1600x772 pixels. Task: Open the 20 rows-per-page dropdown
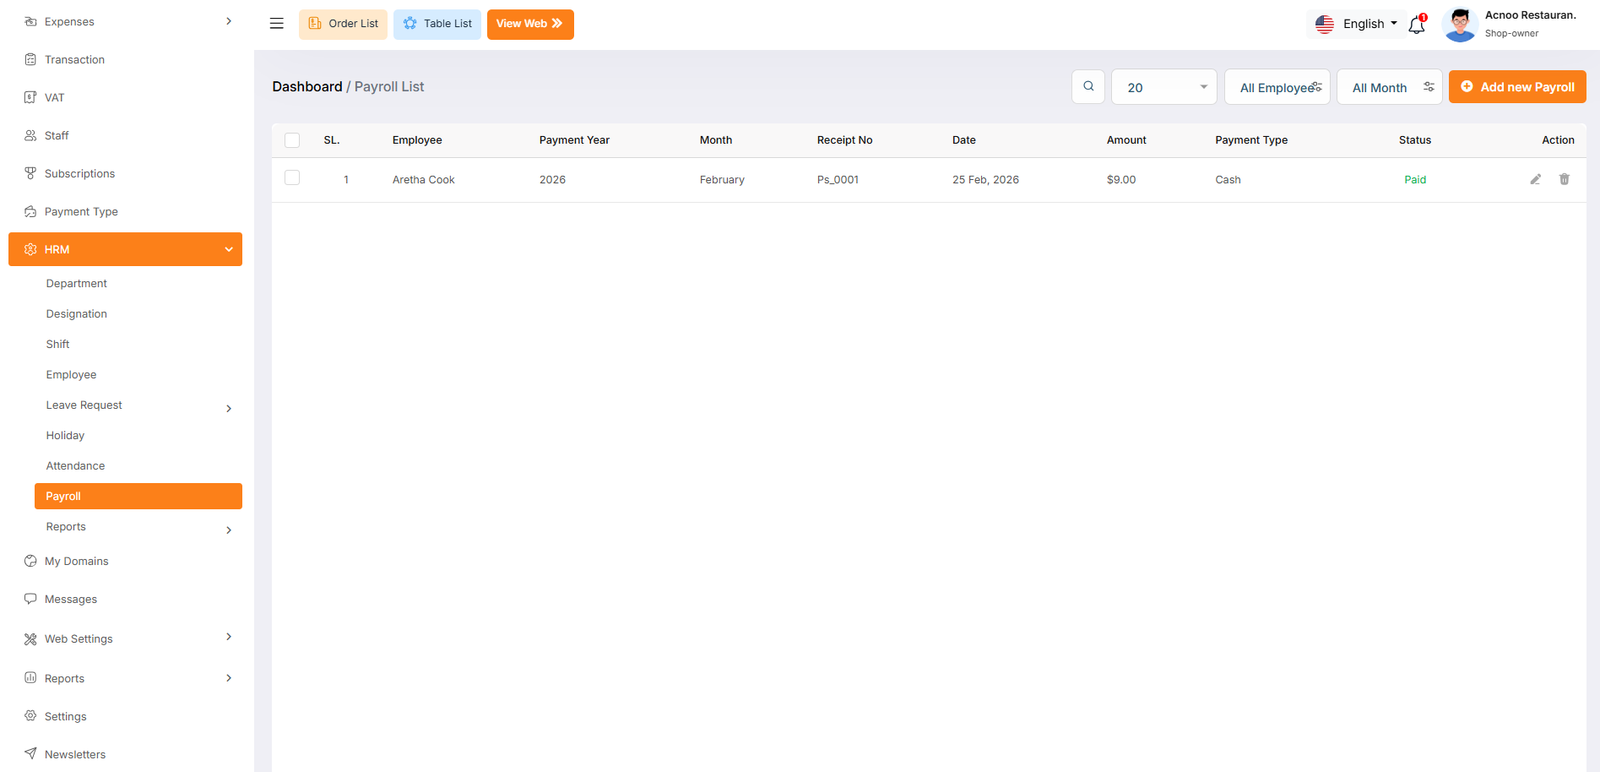coord(1164,88)
